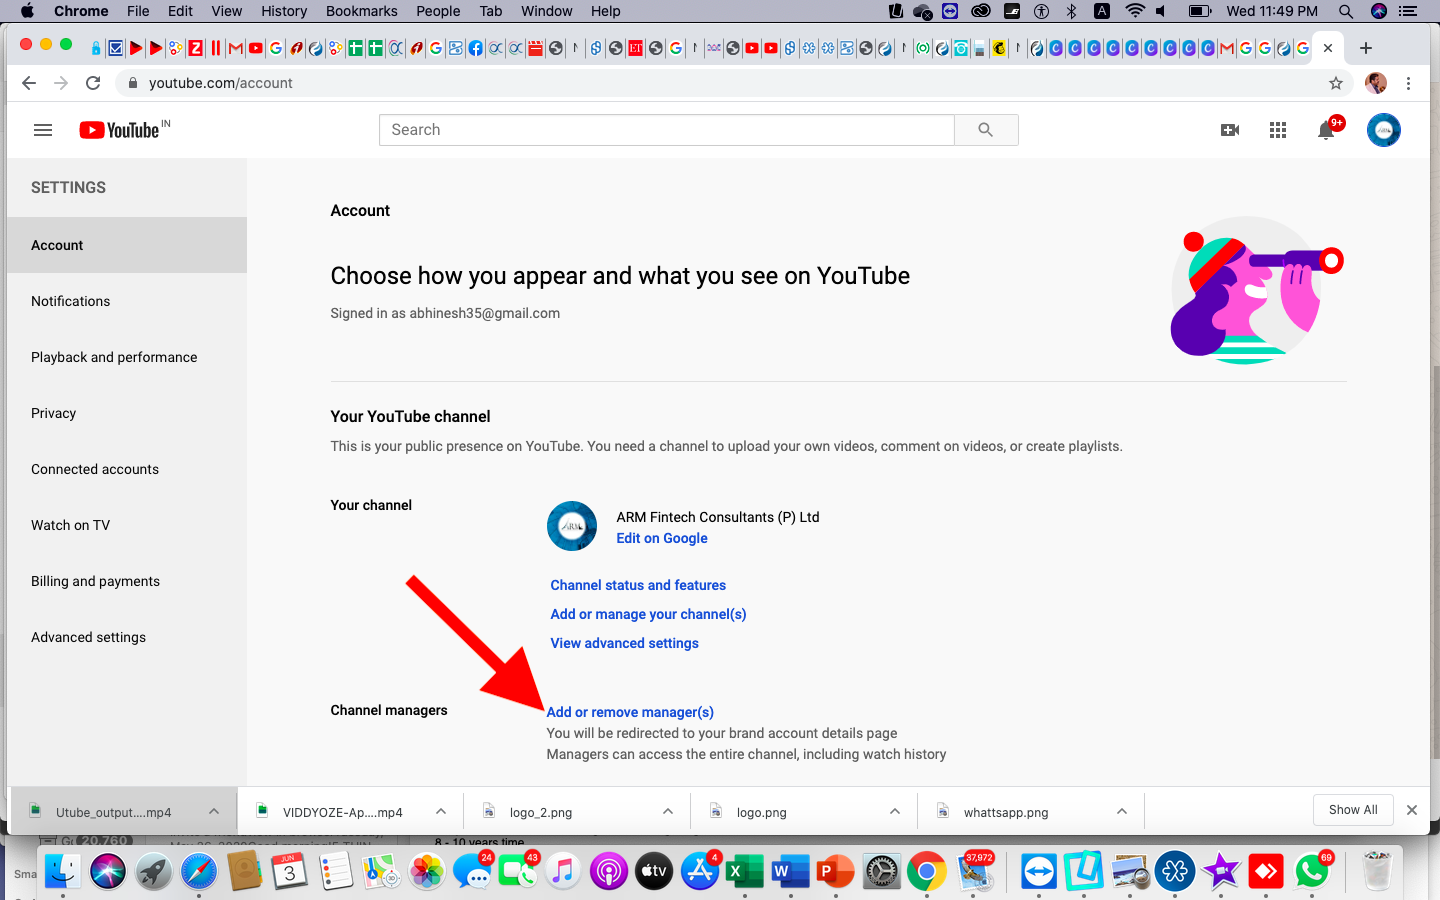Open the YouTube hamburger guide menu

43,130
